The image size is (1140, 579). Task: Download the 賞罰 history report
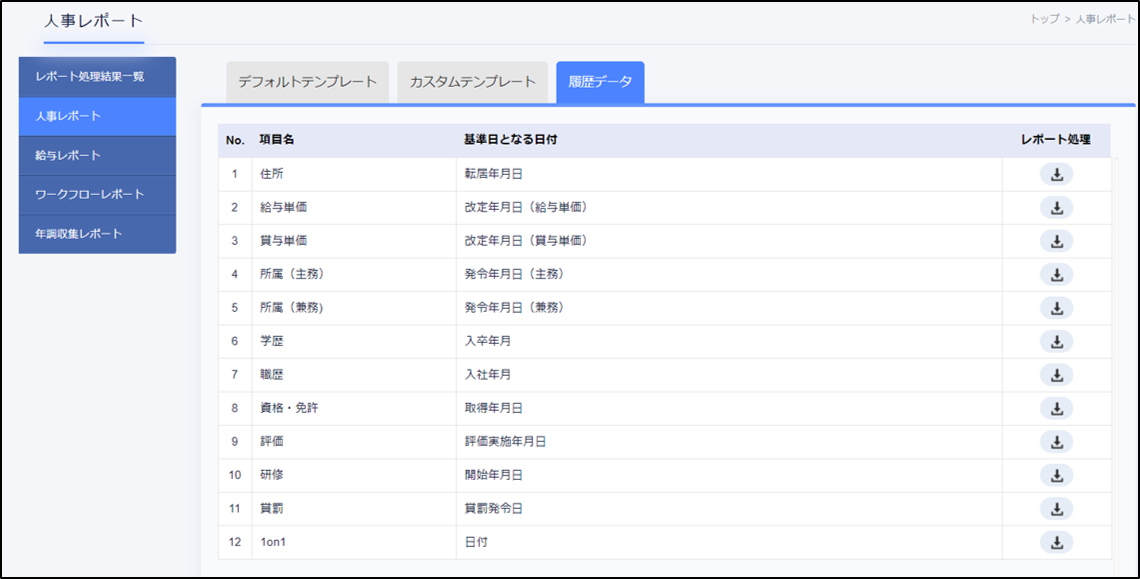(x=1056, y=509)
